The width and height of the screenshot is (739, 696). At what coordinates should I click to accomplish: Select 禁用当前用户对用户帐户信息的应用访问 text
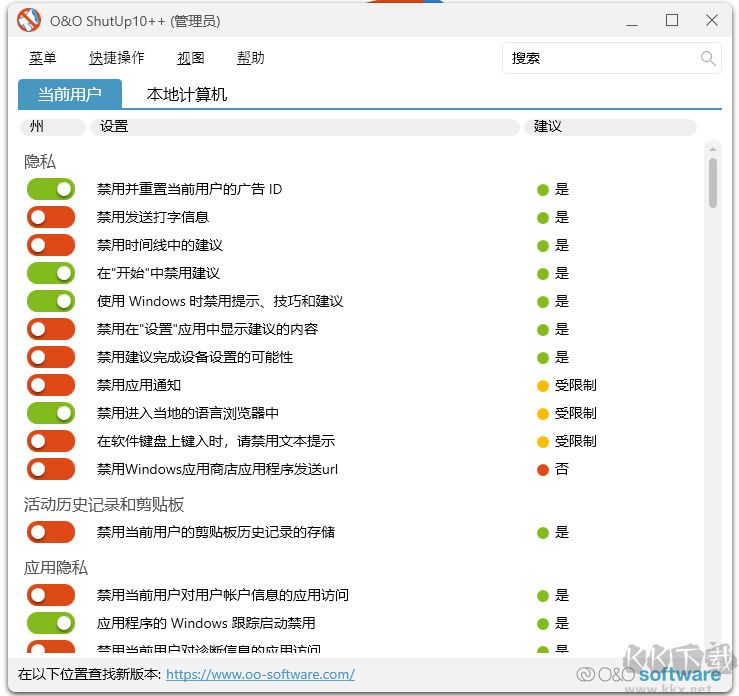pos(222,595)
